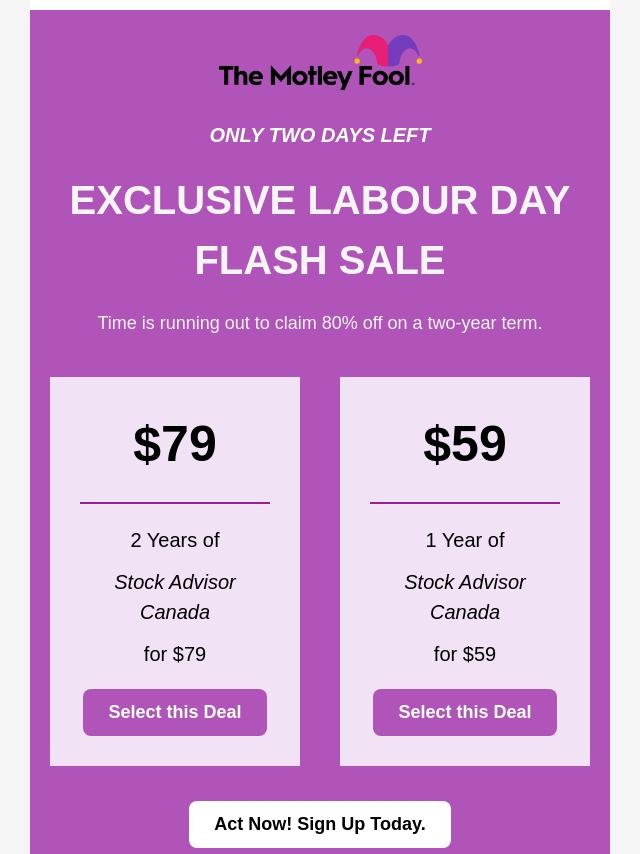Click the ONLY TWO DAYS LEFT banner text
Viewport: 640px width, 854px height.
pos(320,135)
